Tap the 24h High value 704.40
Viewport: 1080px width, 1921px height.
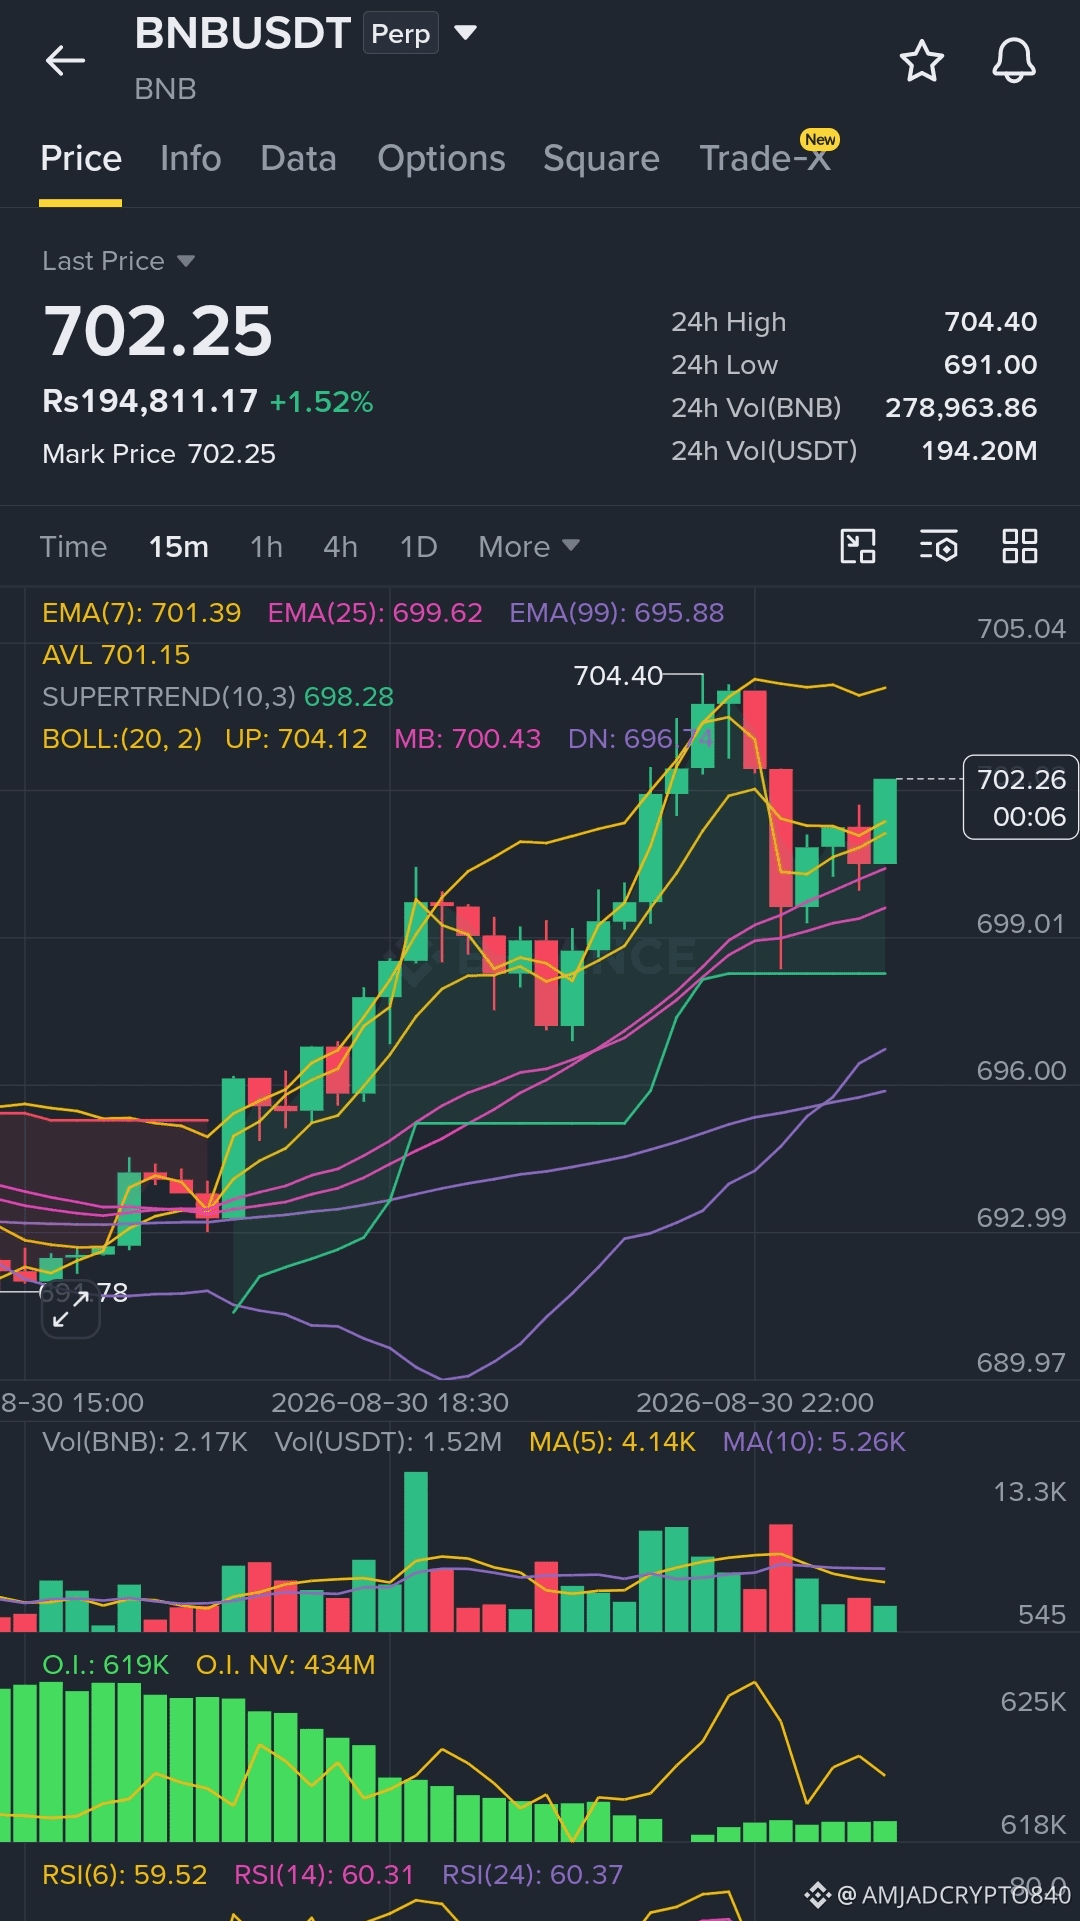(x=990, y=322)
